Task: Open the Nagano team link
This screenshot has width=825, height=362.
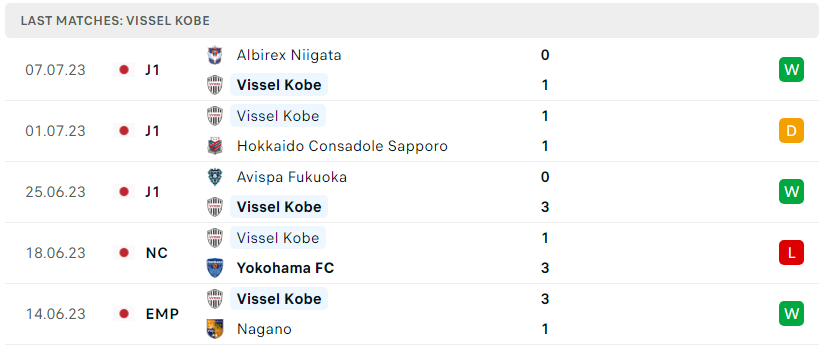Action: click(264, 329)
